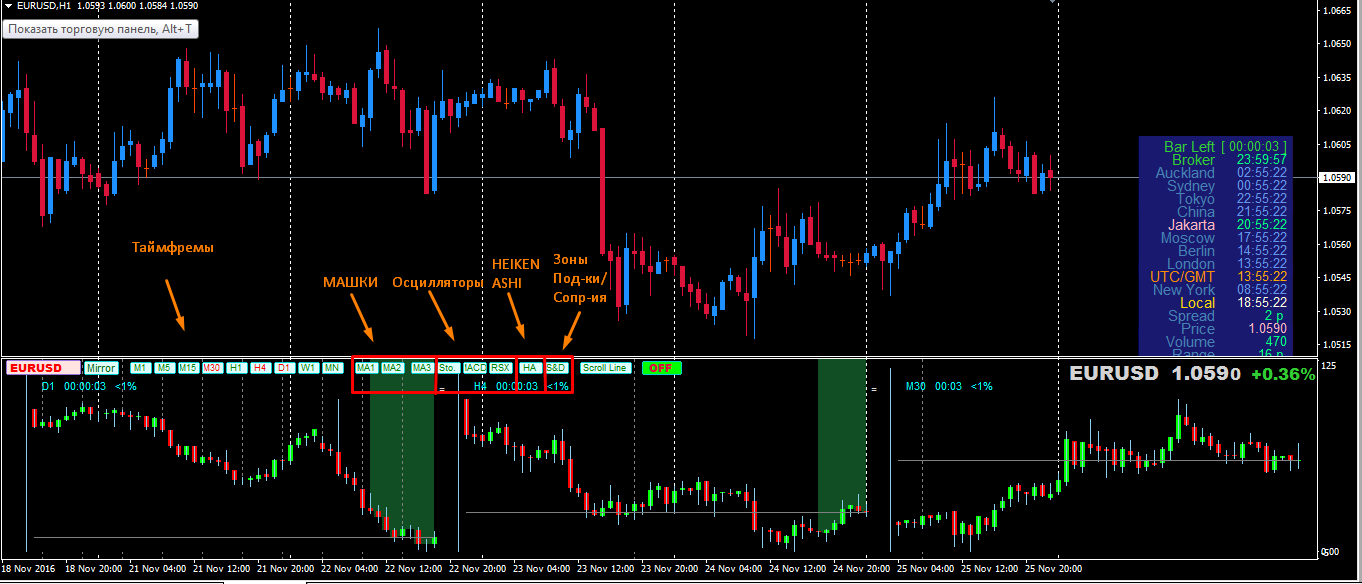The height and width of the screenshot is (584, 1362).
Task: Select the London time row
Action: tap(1227, 264)
